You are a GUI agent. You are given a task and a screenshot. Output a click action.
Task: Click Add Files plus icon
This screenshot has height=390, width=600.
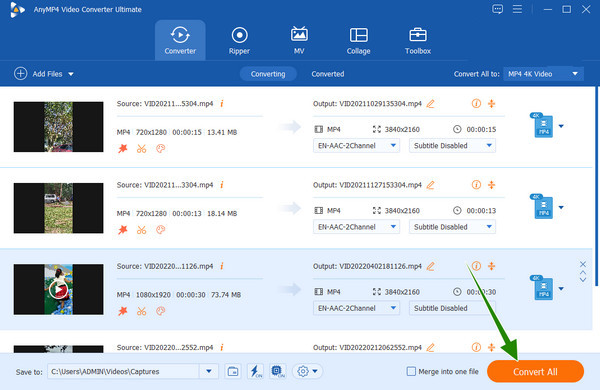click(x=20, y=73)
